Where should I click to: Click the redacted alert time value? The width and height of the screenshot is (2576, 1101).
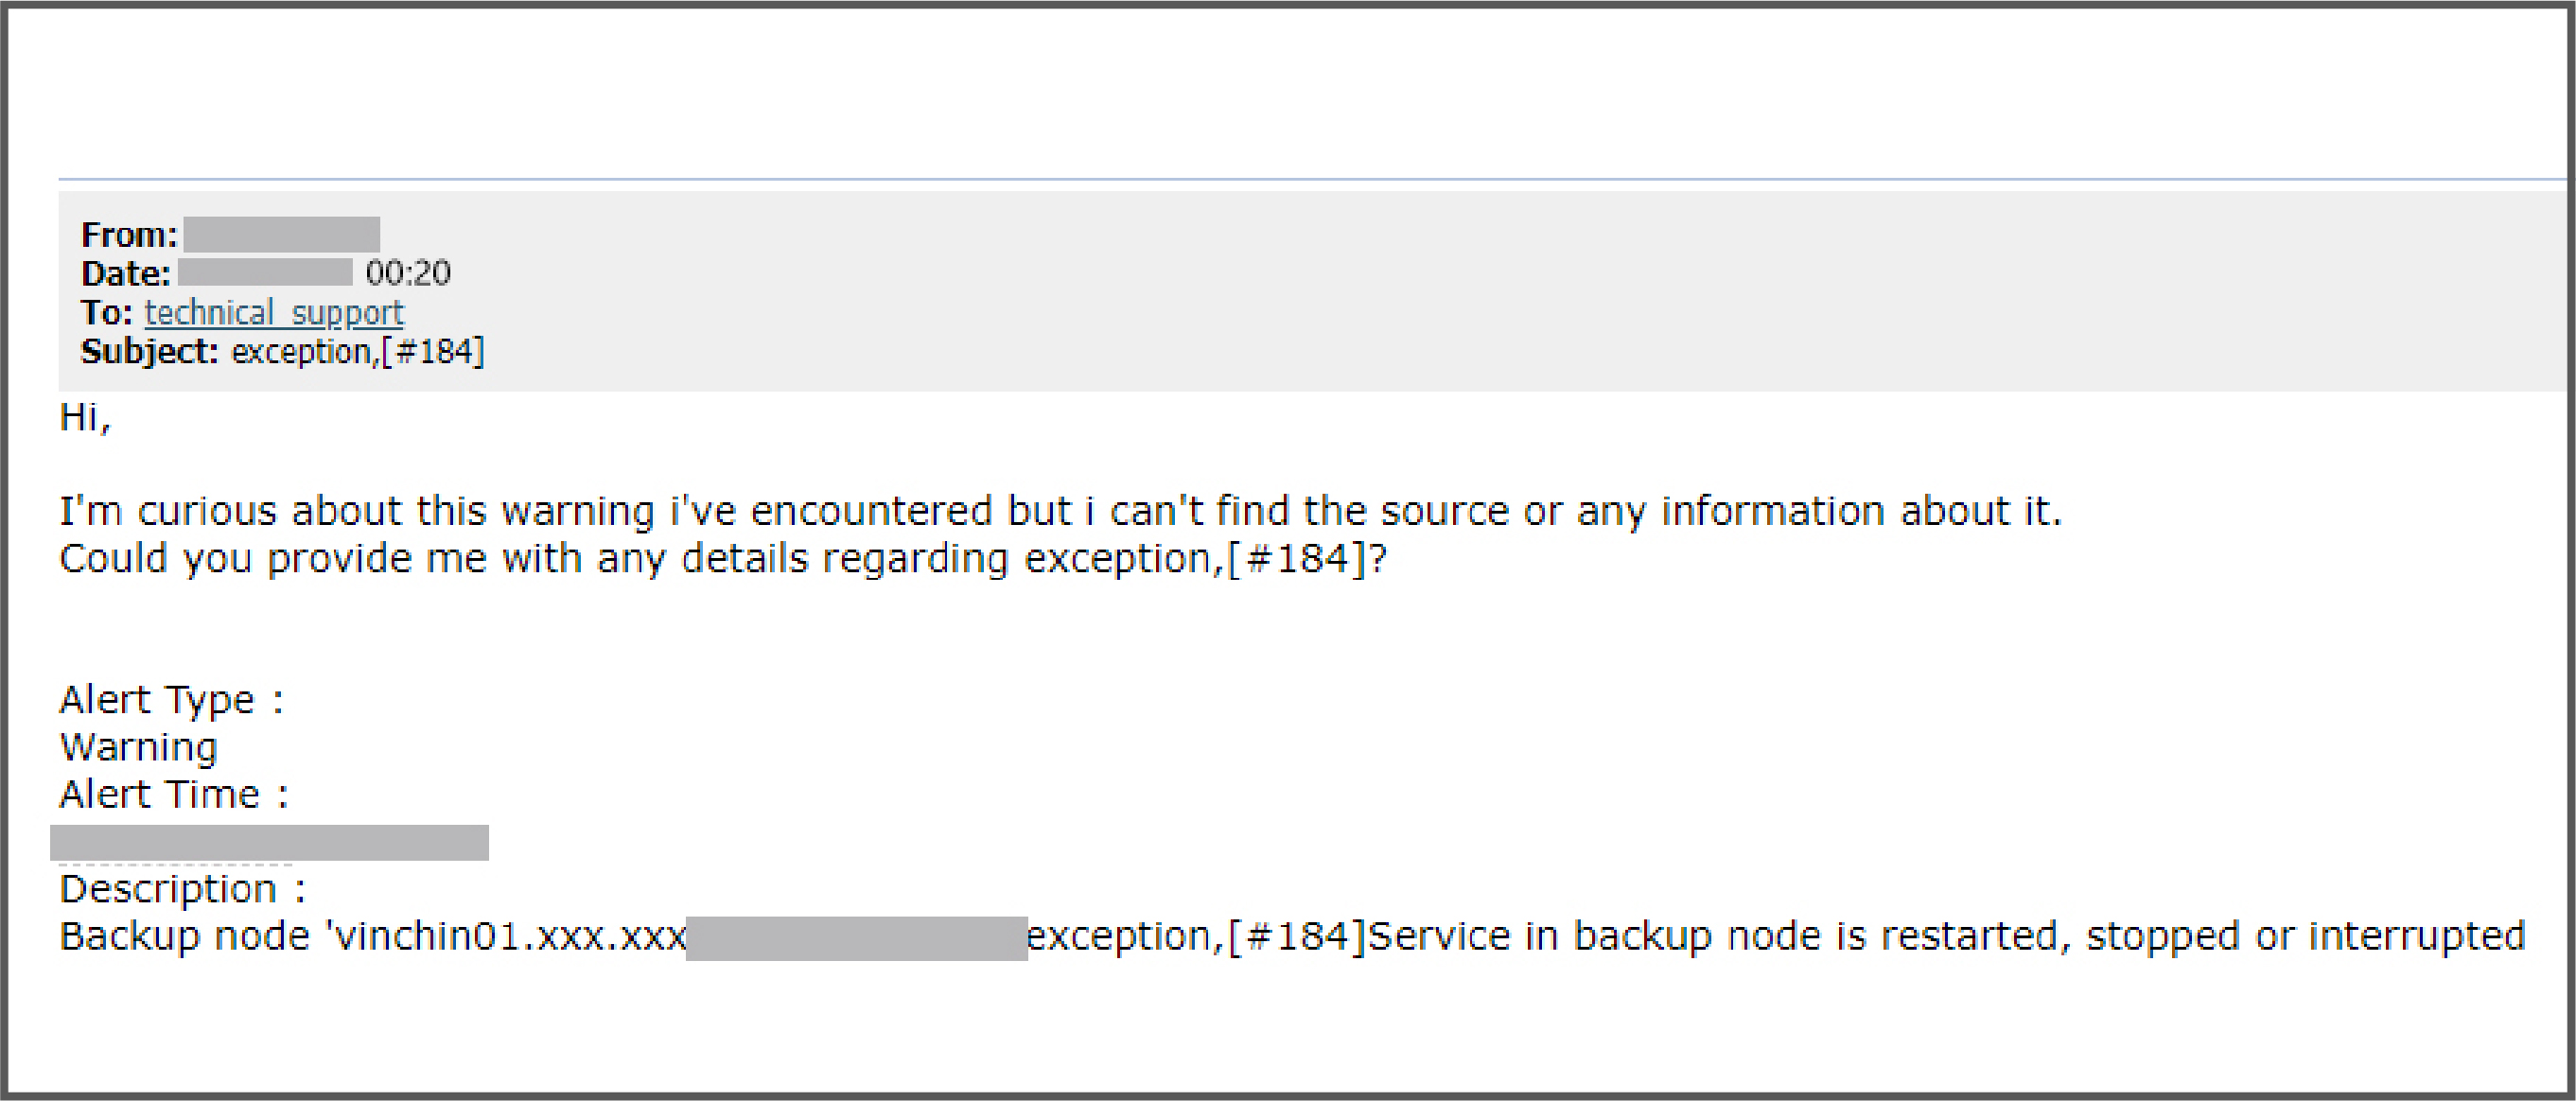click(269, 843)
